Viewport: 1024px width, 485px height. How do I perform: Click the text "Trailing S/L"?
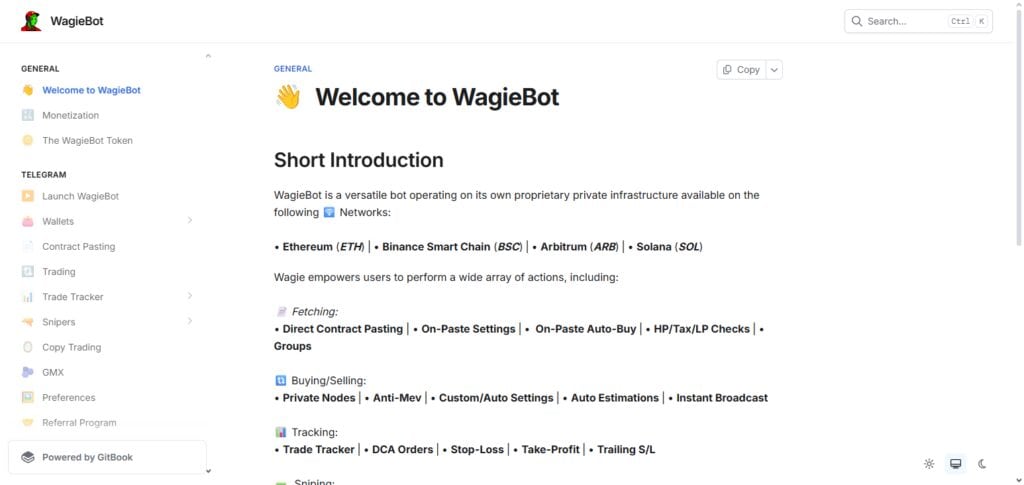(626, 449)
